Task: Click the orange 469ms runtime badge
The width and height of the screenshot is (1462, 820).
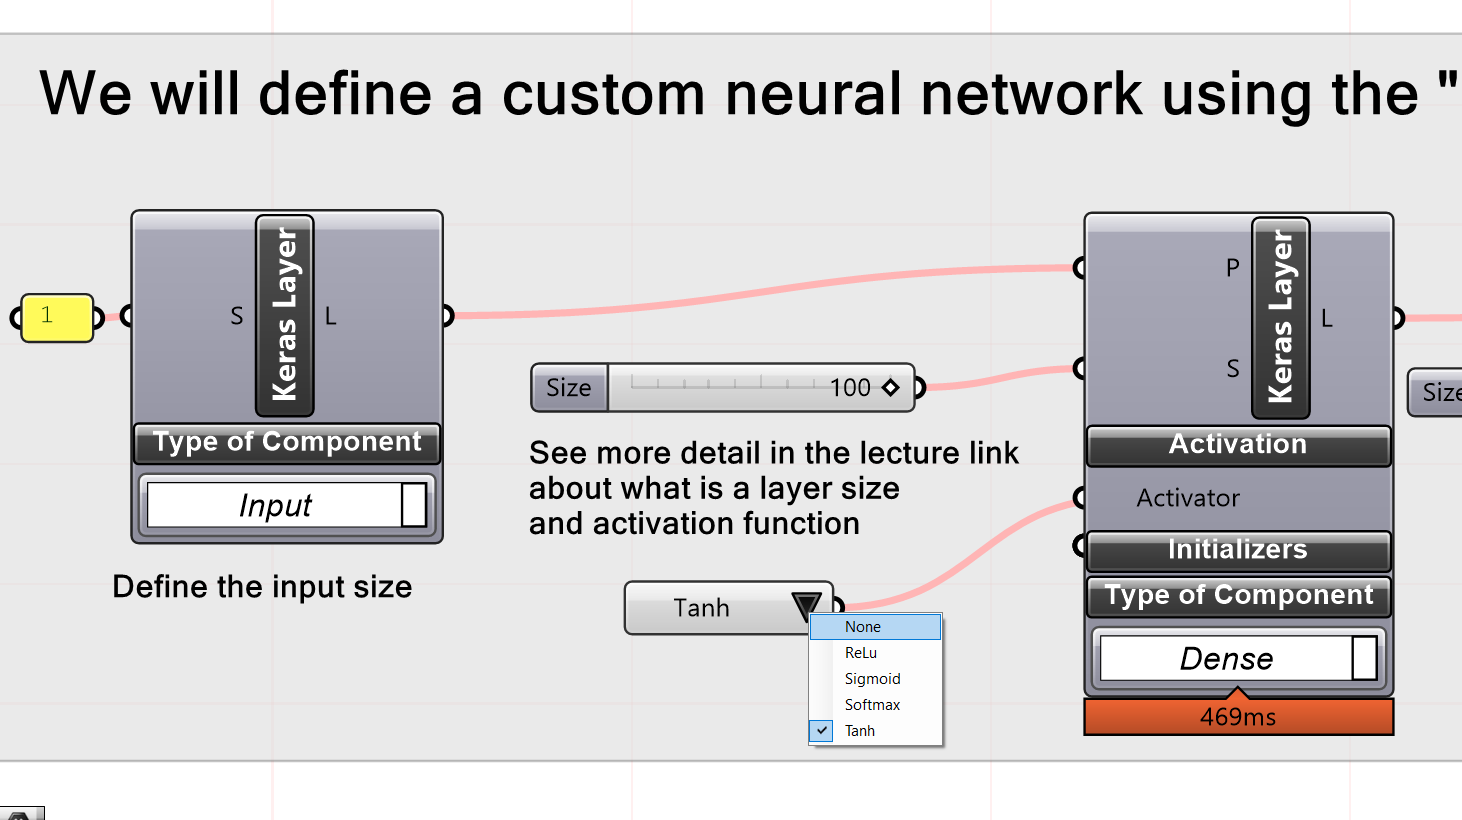Action: coord(1238,716)
